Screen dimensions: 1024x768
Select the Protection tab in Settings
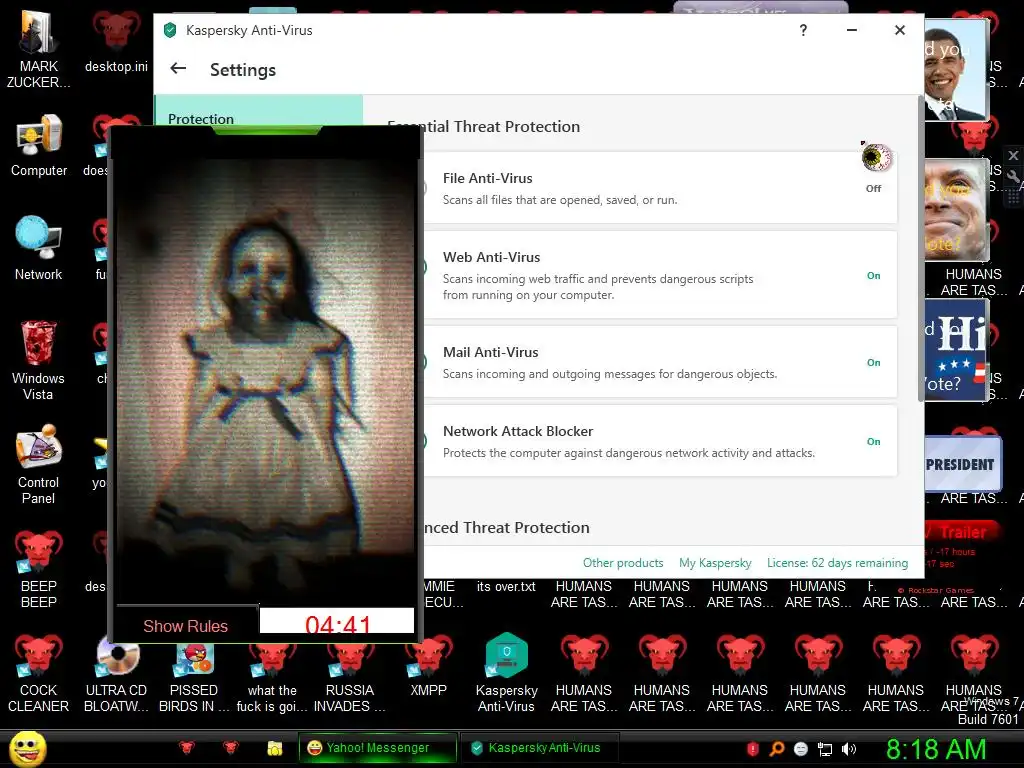[258, 111]
